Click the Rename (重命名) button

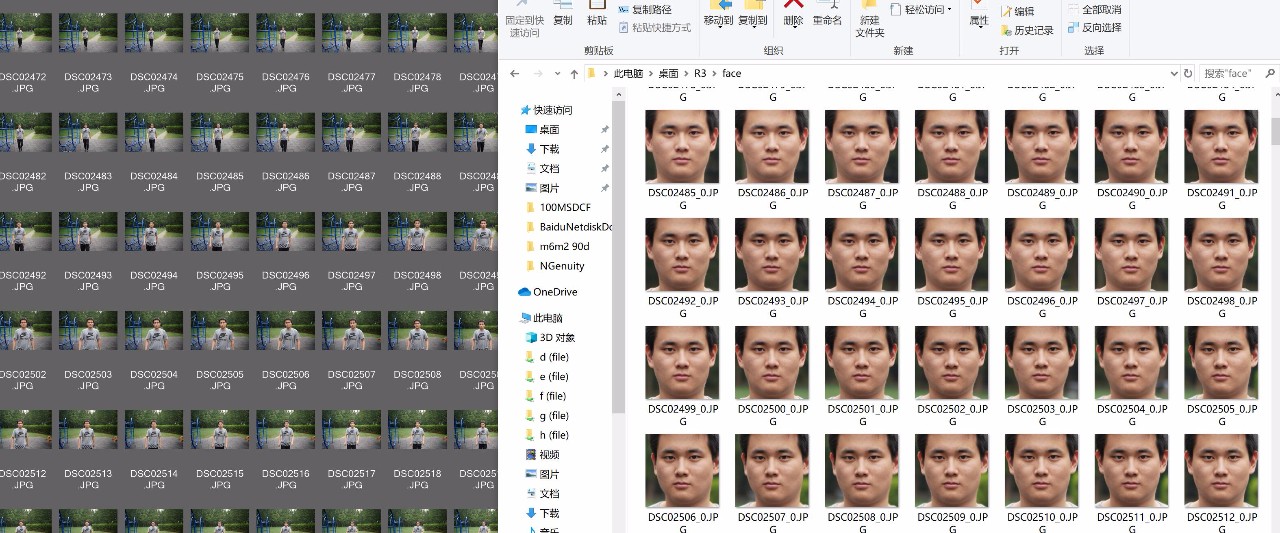pyautogui.click(x=827, y=14)
